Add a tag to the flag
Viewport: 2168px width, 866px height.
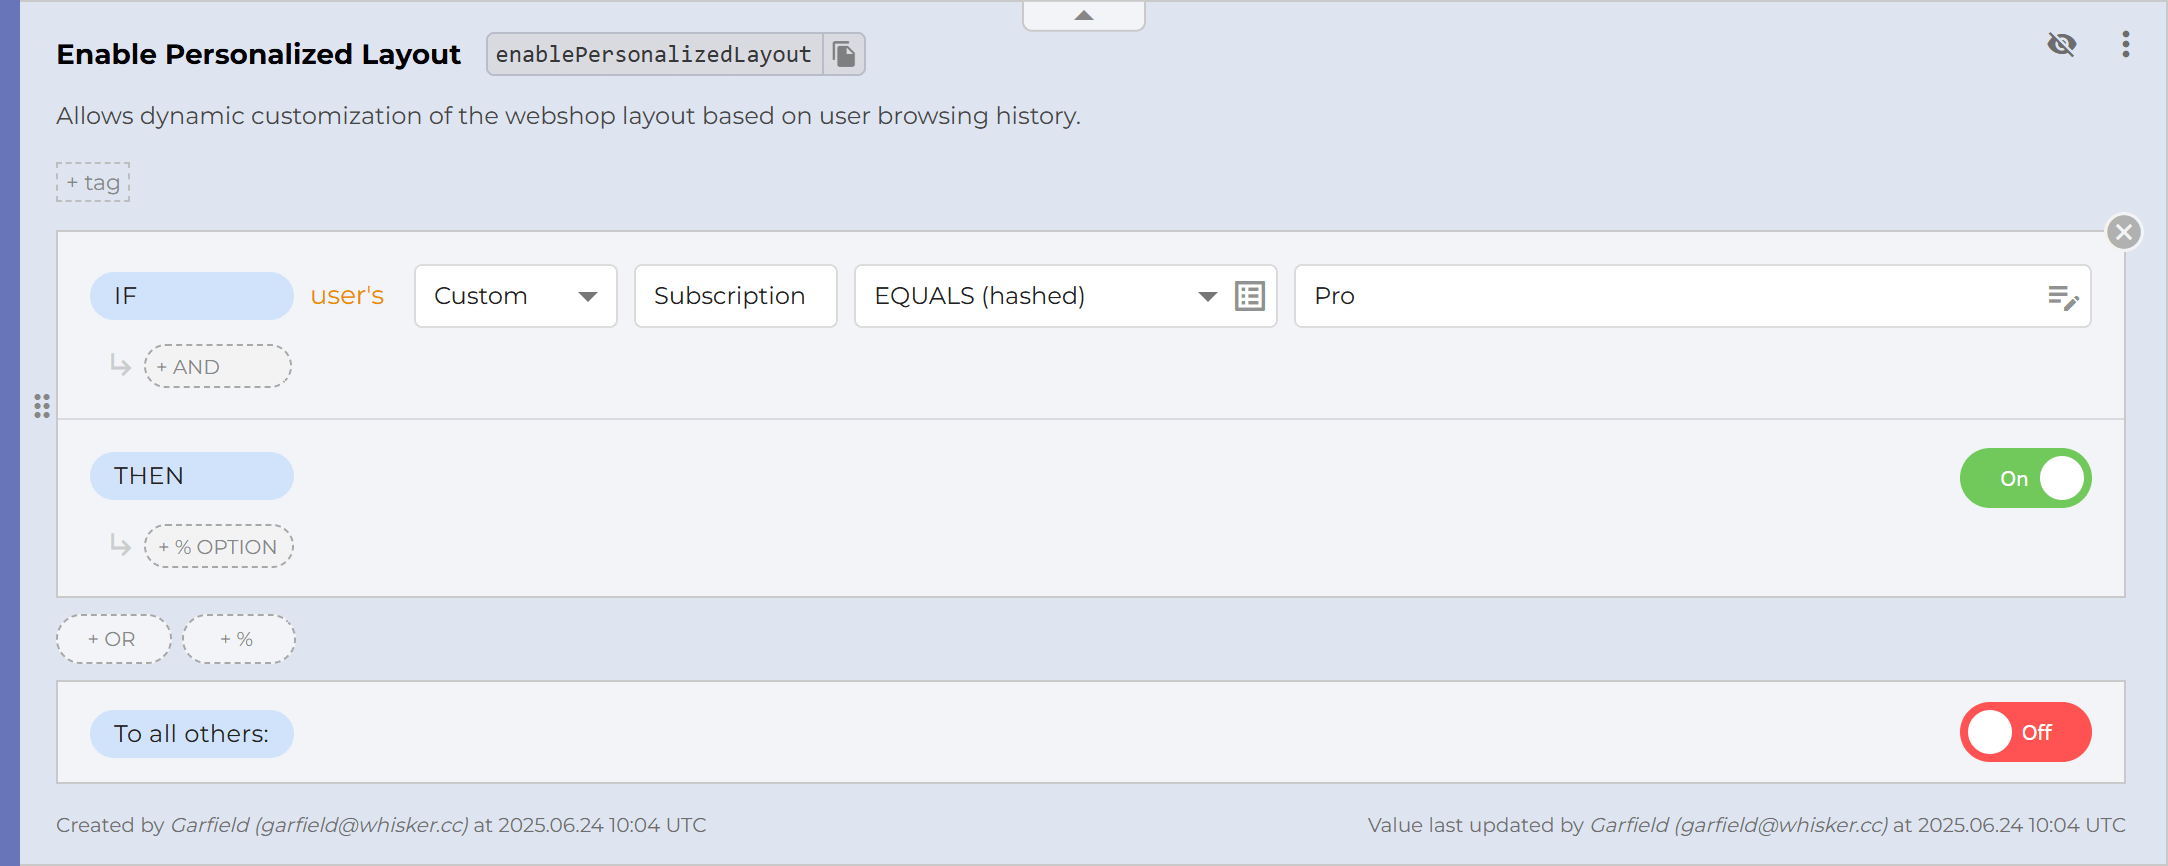click(x=93, y=182)
